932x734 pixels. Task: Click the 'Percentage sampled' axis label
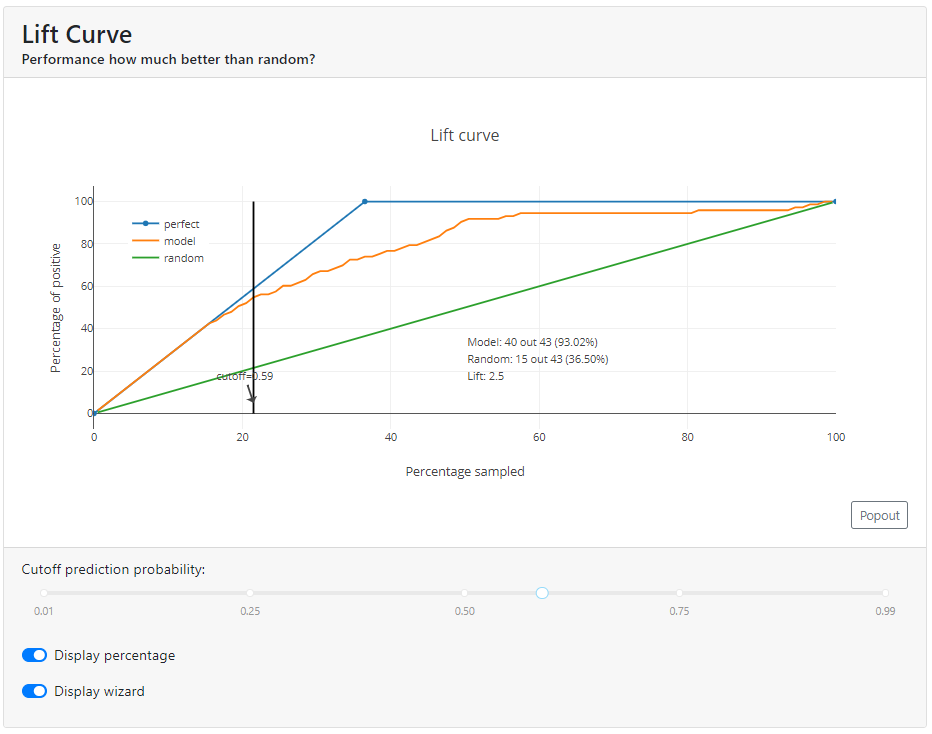click(x=465, y=471)
